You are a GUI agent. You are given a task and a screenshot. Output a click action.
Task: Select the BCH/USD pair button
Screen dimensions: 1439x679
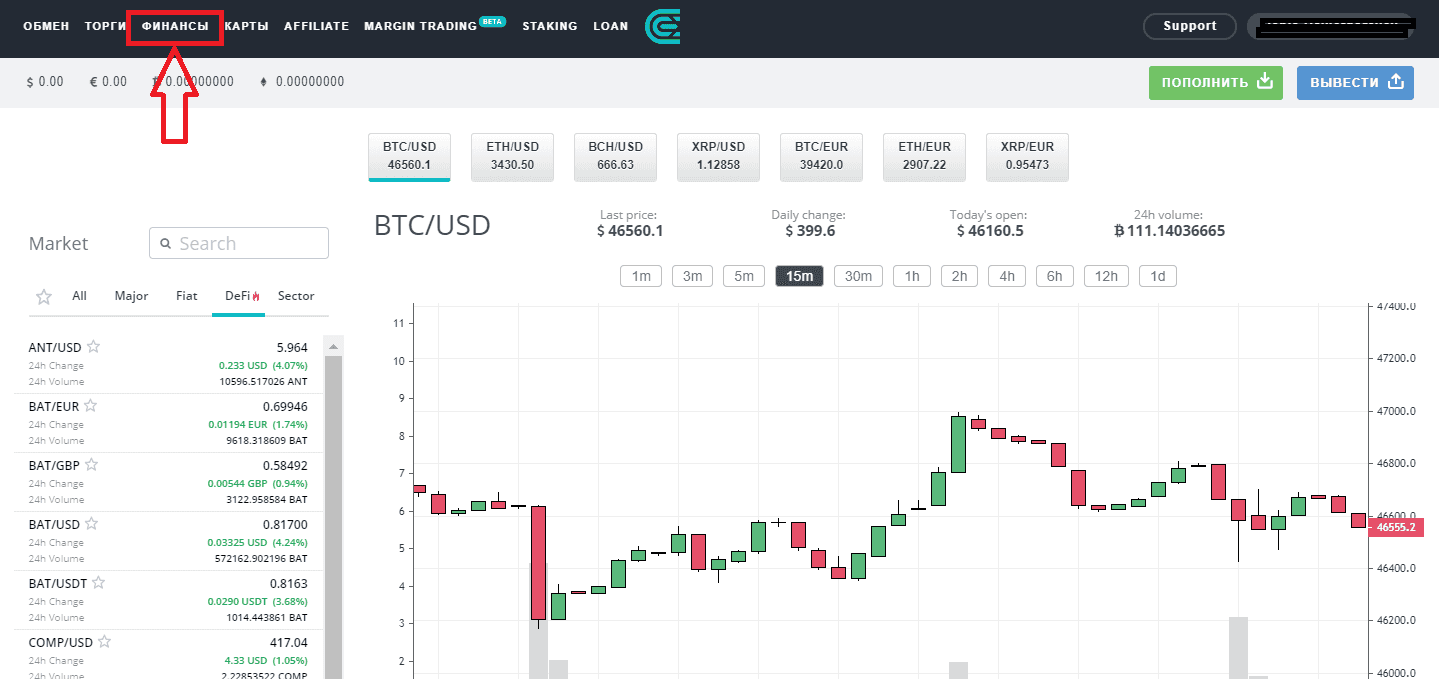pyautogui.click(x=615, y=156)
